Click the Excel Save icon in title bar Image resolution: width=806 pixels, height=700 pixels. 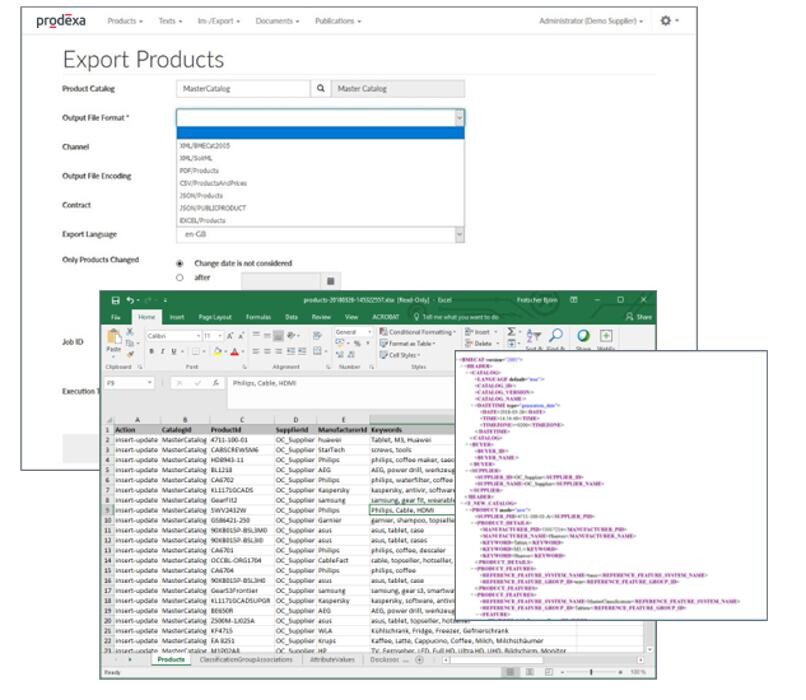point(116,299)
